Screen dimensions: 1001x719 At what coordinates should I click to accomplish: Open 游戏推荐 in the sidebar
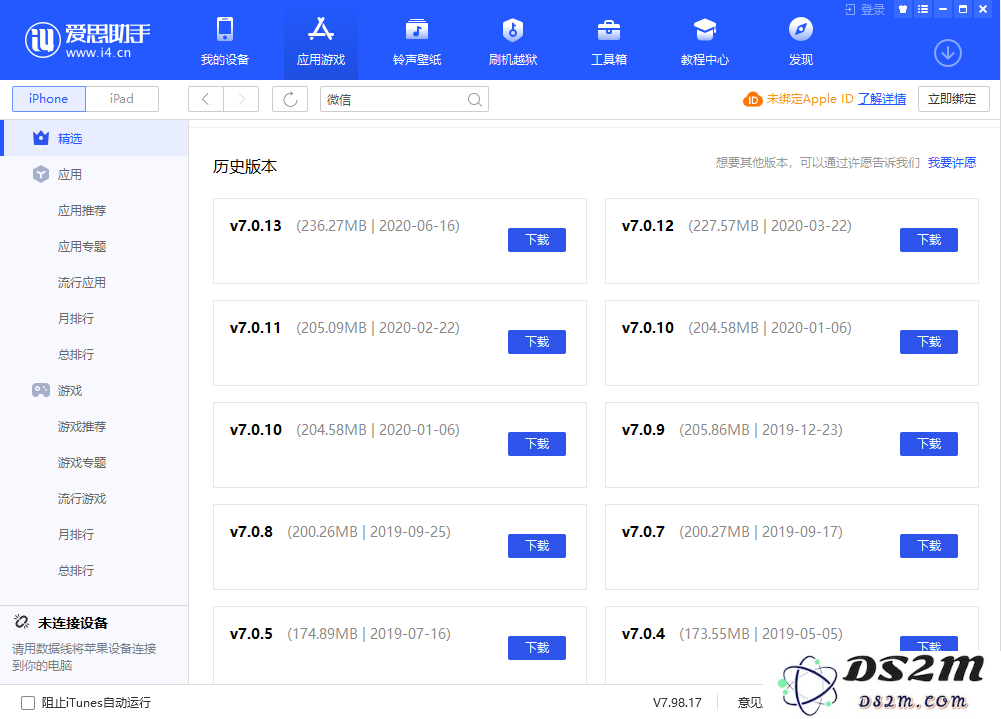click(x=82, y=426)
